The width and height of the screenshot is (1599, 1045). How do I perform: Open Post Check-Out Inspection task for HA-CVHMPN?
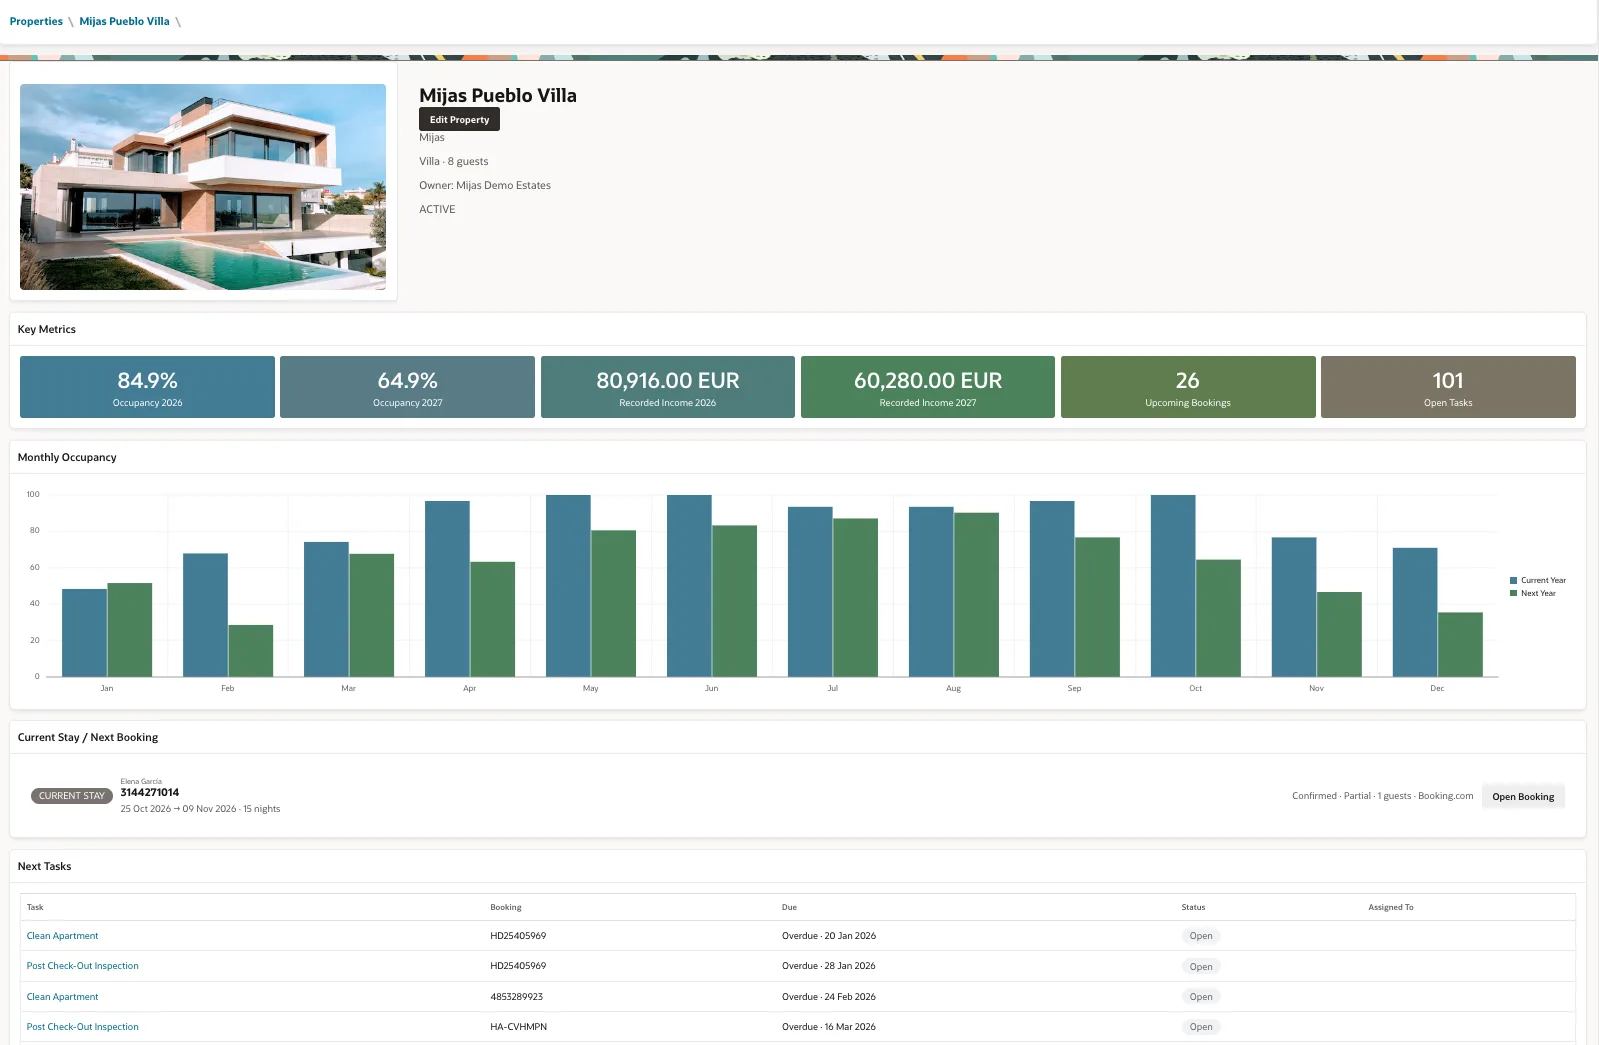pos(82,1027)
